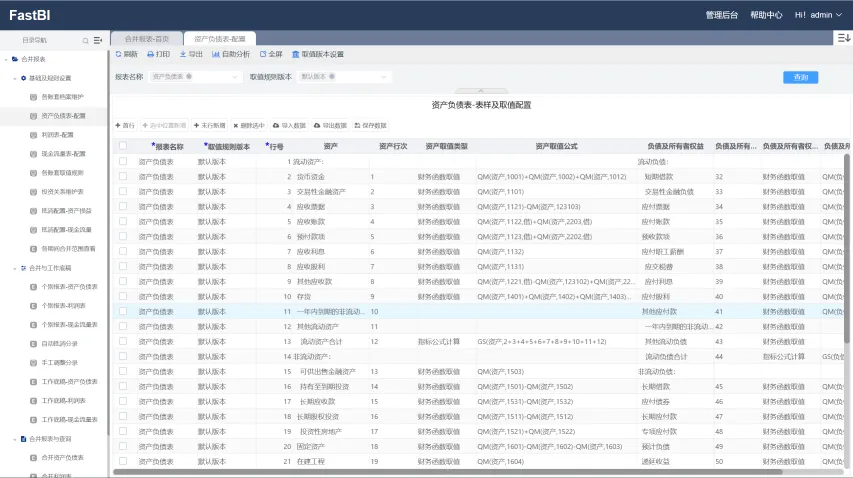Click the 删除选中 delete selected x icon
The height and width of the screenshot is (478, 853).
point(236,126)
